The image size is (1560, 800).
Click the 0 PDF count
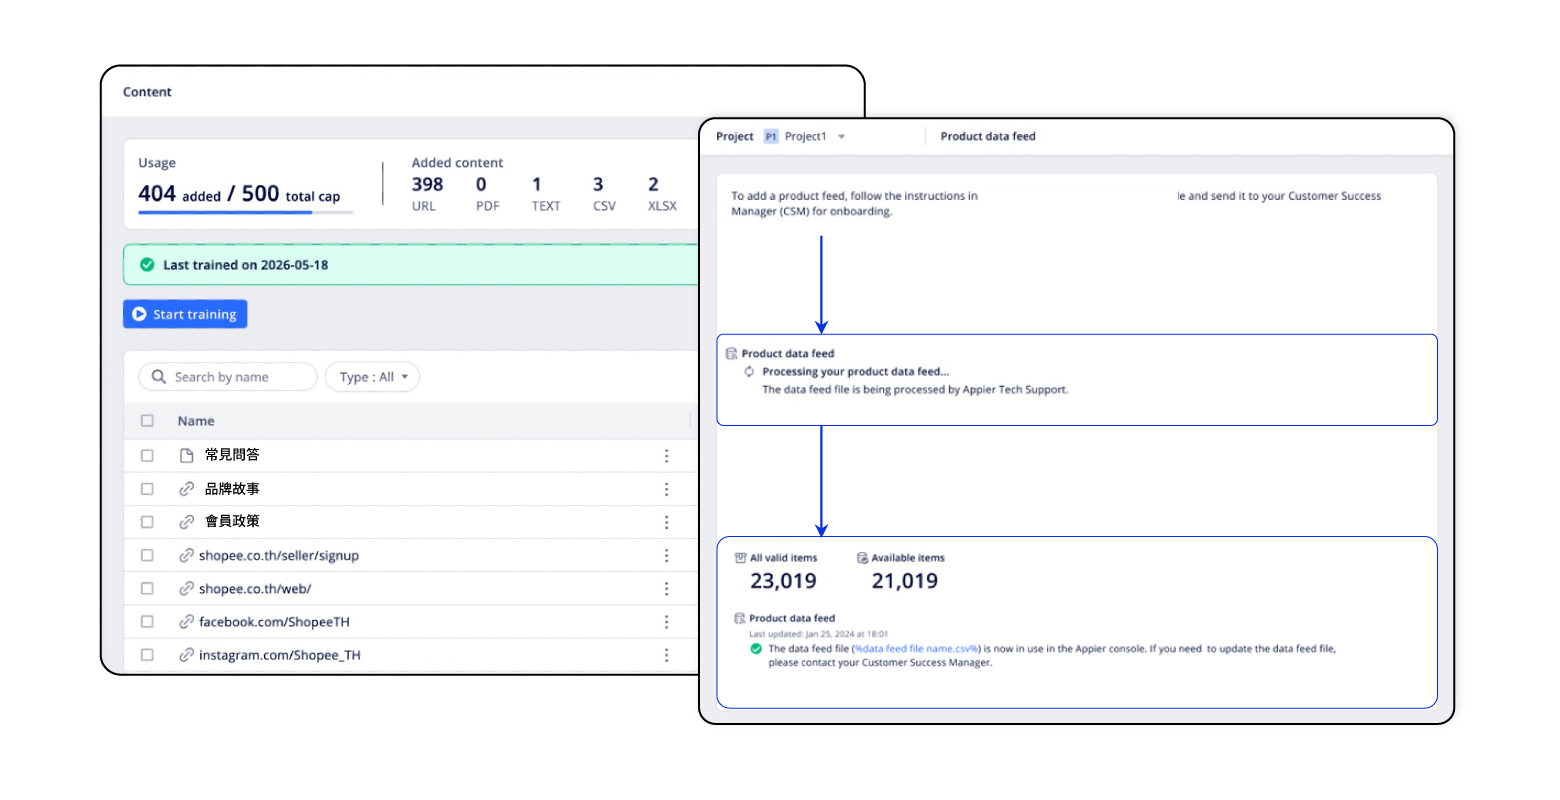tap(481, 185)
